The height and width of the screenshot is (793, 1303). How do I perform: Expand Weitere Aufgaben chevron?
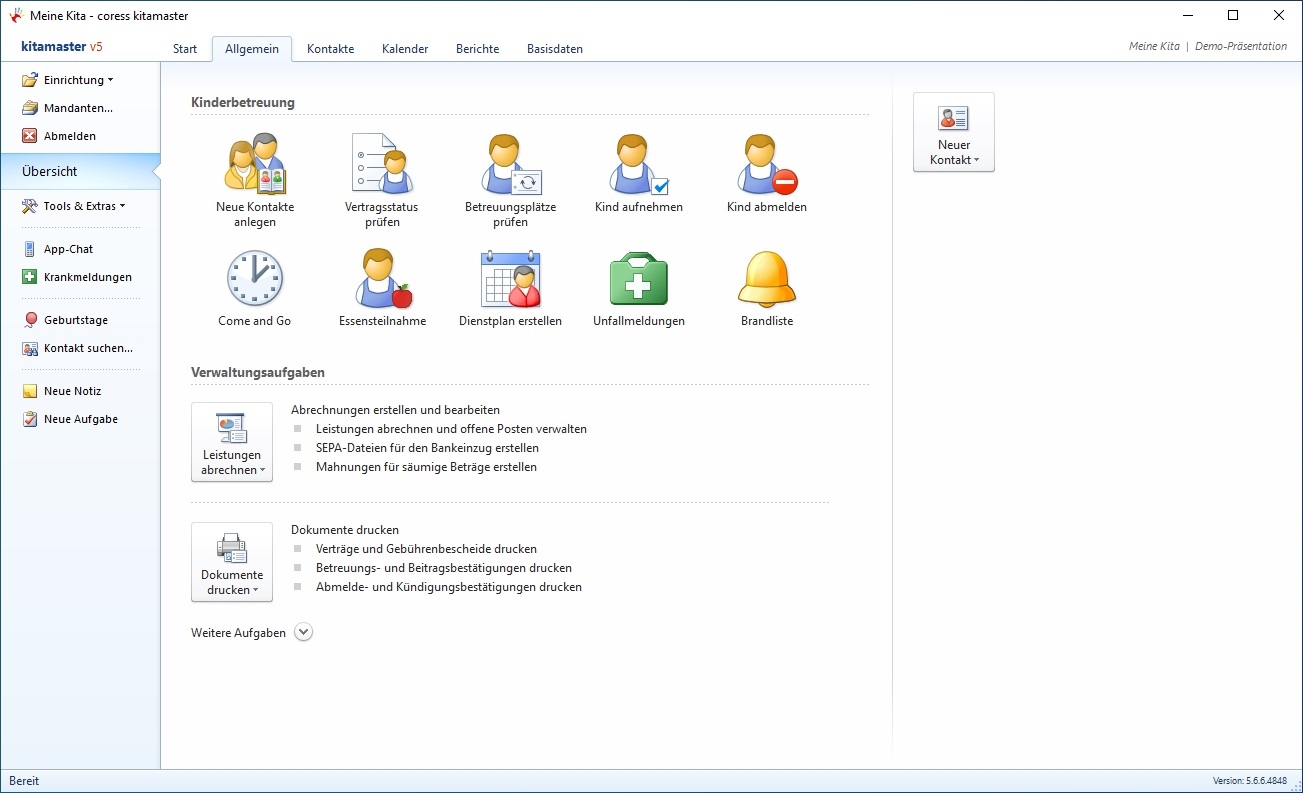(304, 632)
